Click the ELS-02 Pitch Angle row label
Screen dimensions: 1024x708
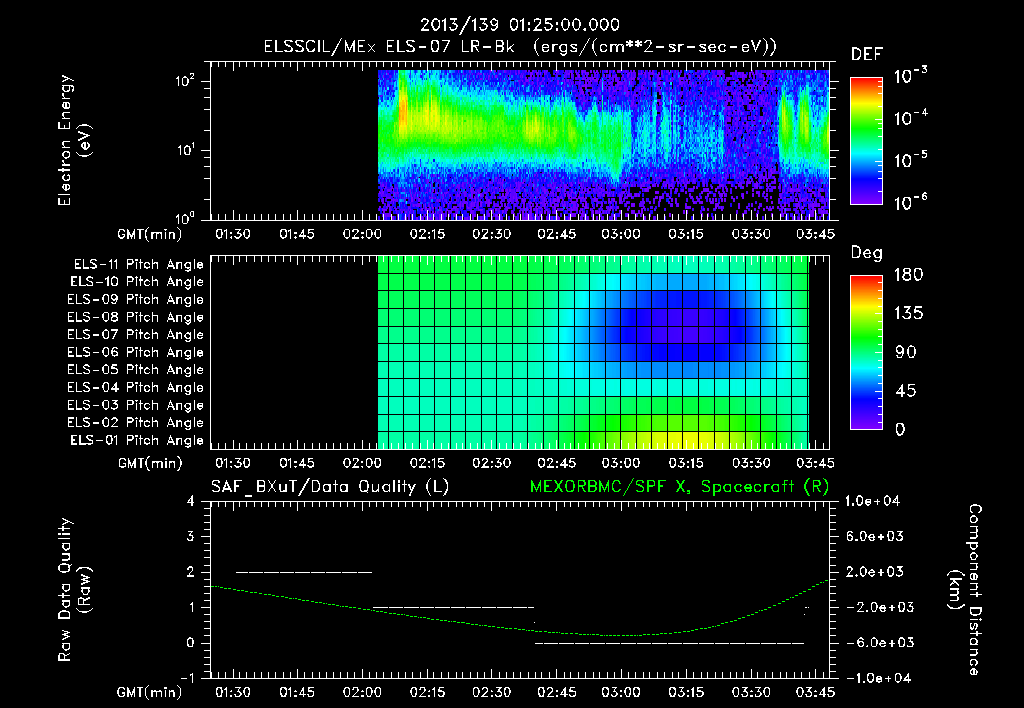click(x=135, y=423)
